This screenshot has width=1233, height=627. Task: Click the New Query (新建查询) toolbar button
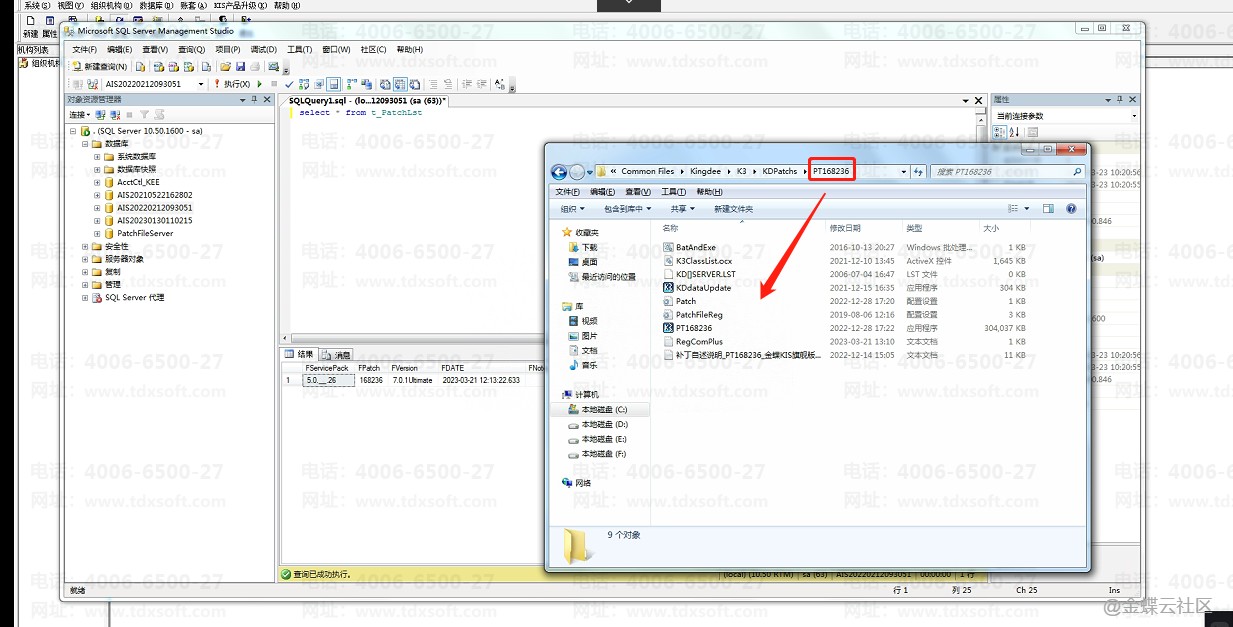99,67
